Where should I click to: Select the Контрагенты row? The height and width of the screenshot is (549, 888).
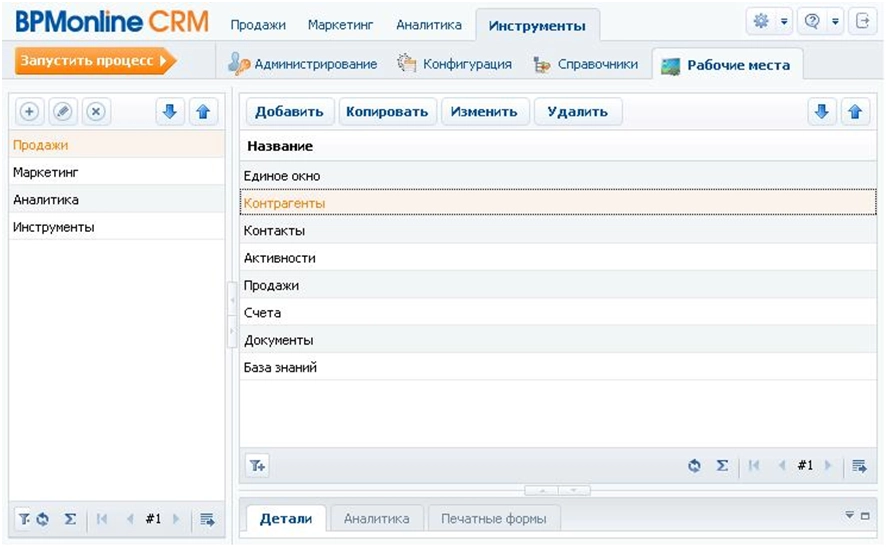[x=558, y=203]
